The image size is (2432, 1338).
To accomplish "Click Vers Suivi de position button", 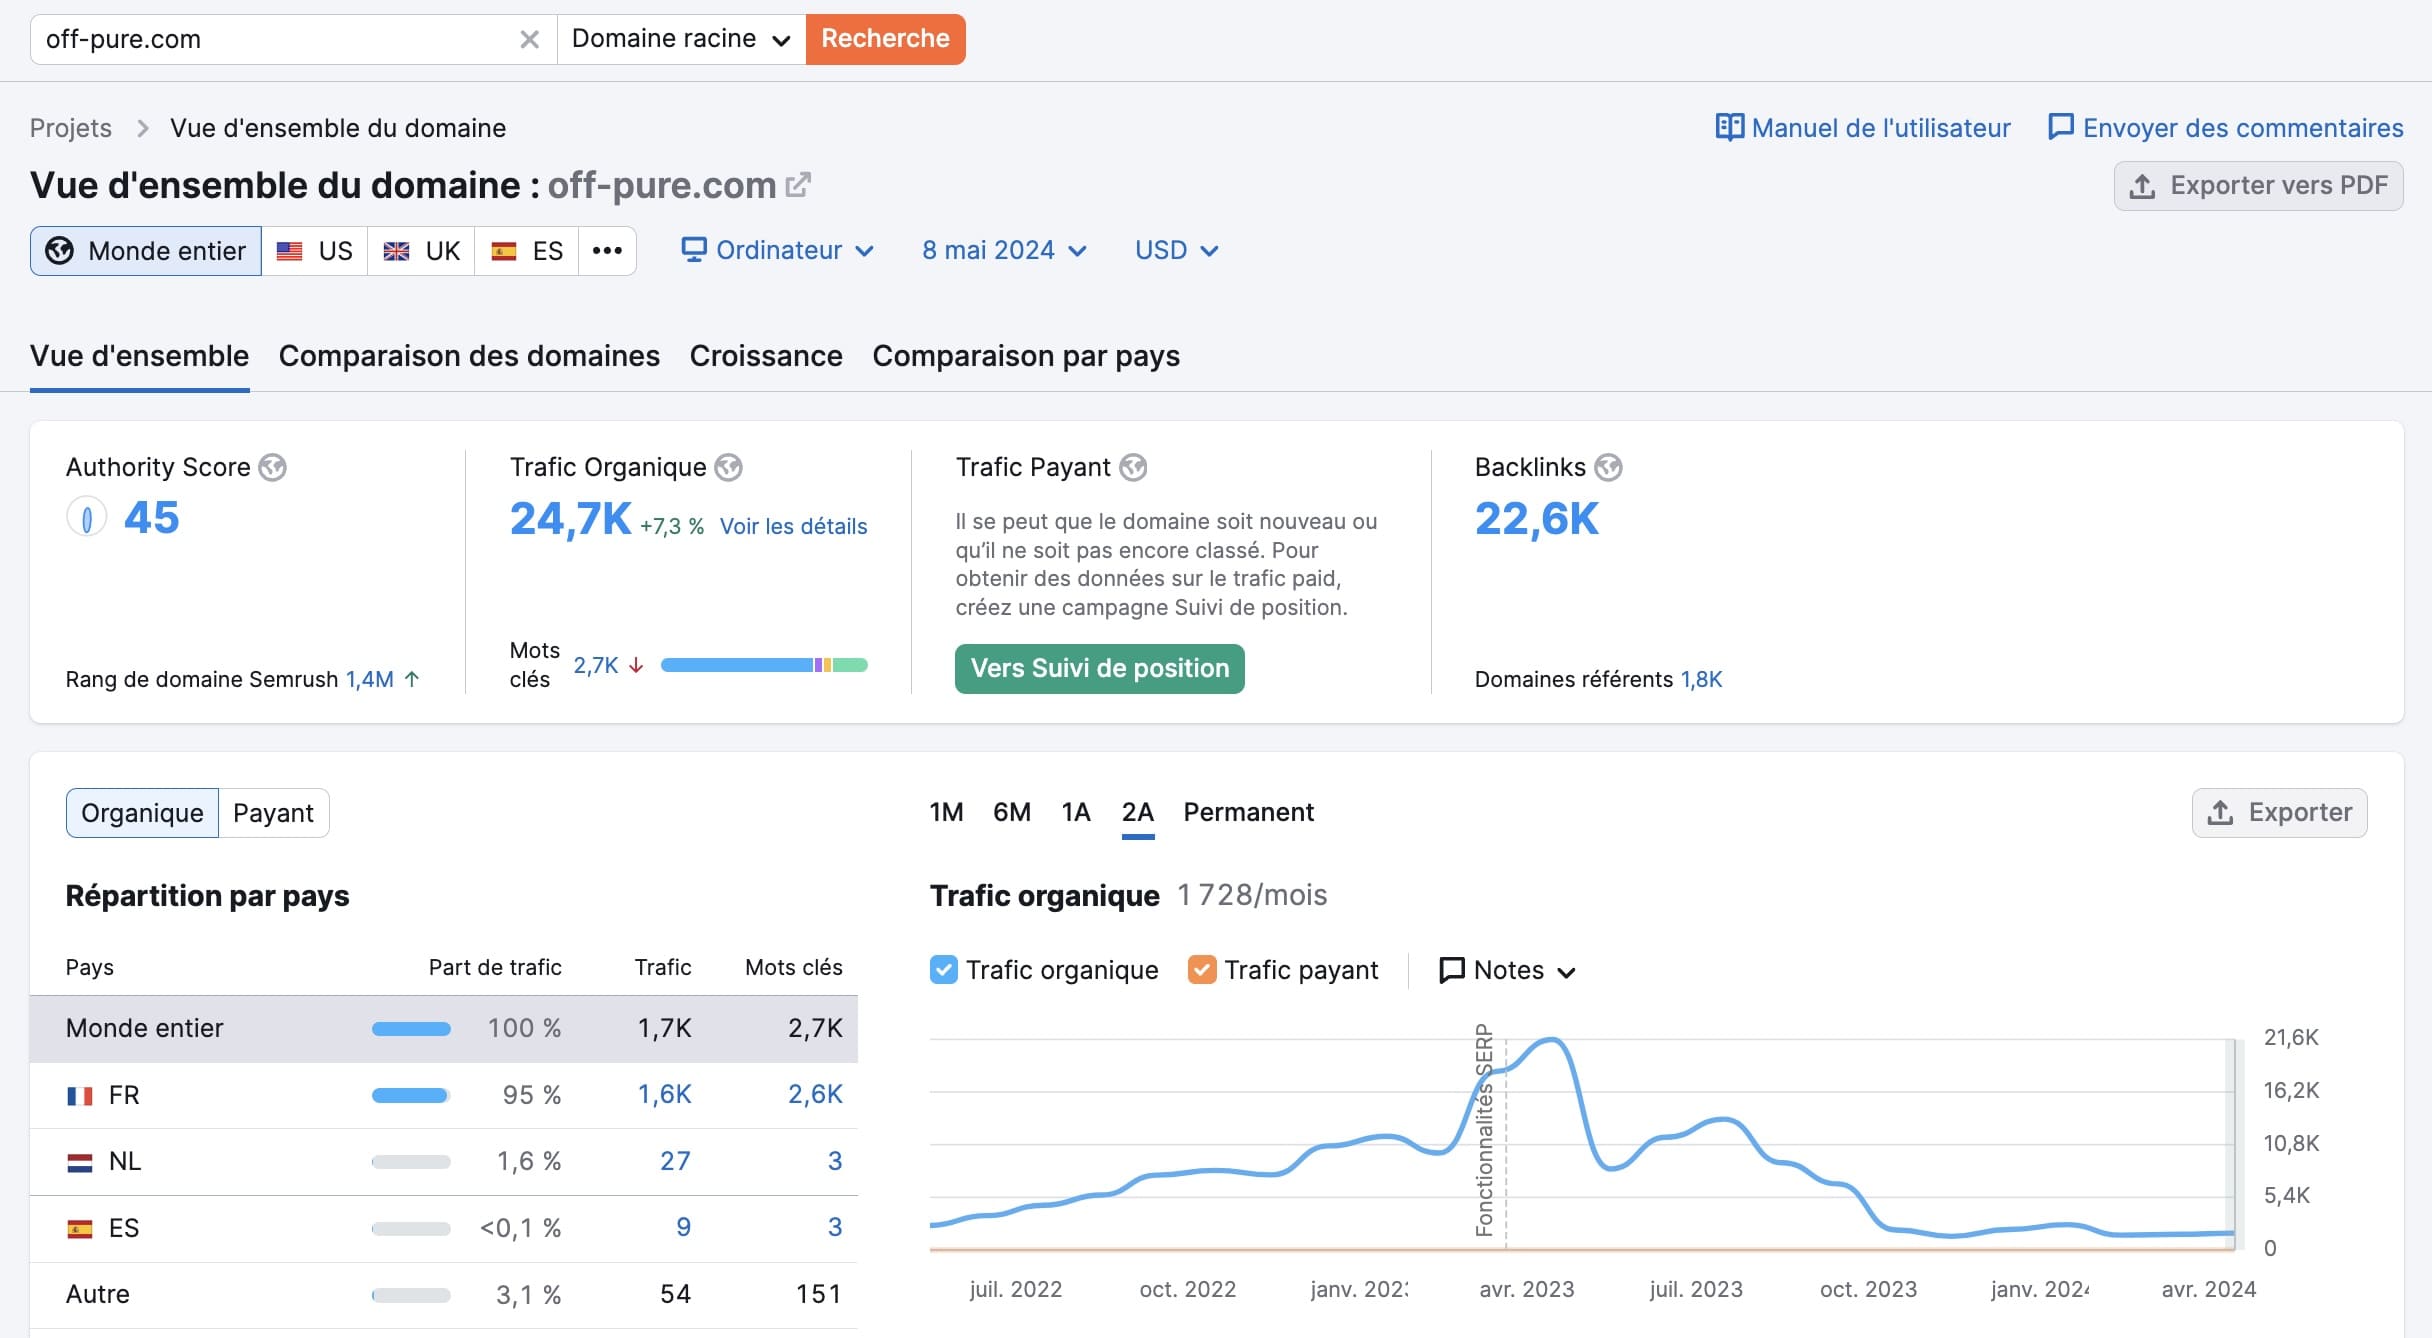I will tap(1100, 669).
